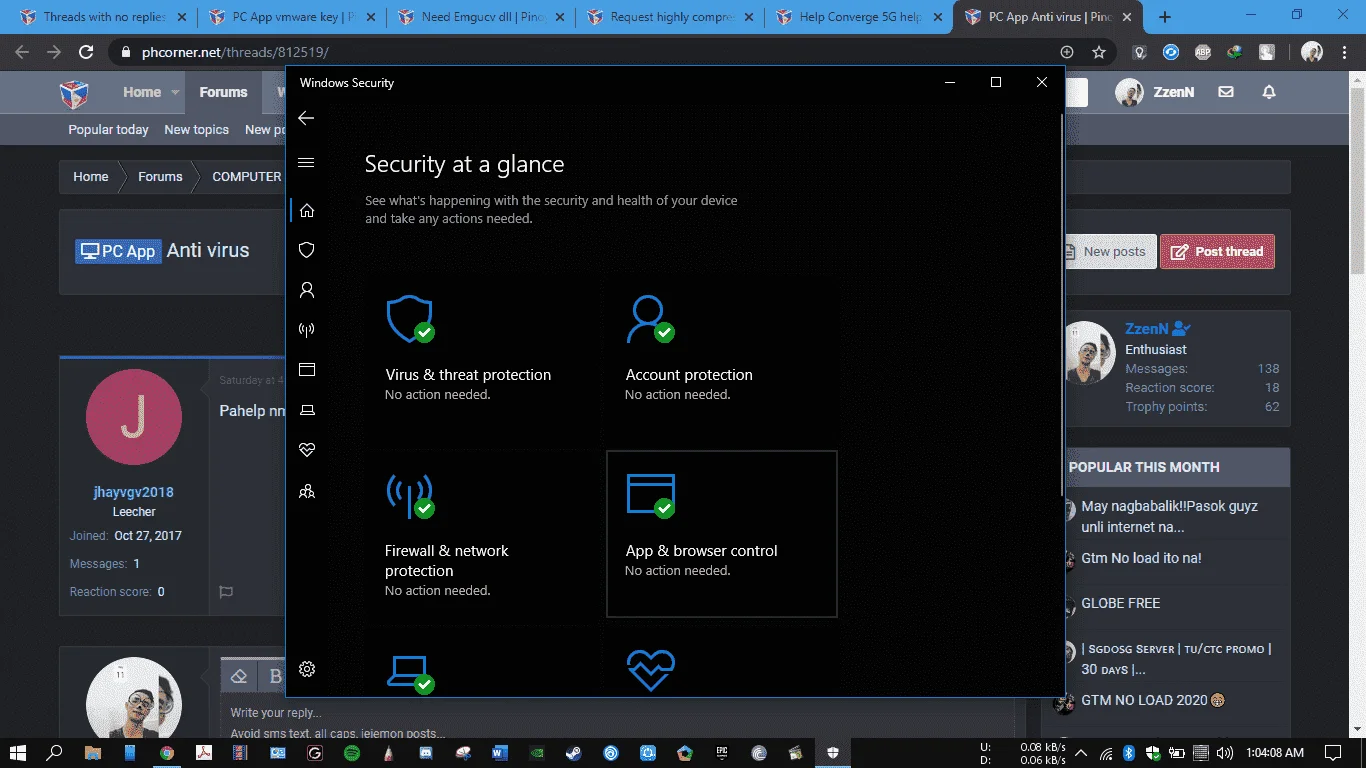The width and height of the screenshot is (1366, 768).
Task: Open Firewall & network antenna icon in sidebar
Action: 307,330
